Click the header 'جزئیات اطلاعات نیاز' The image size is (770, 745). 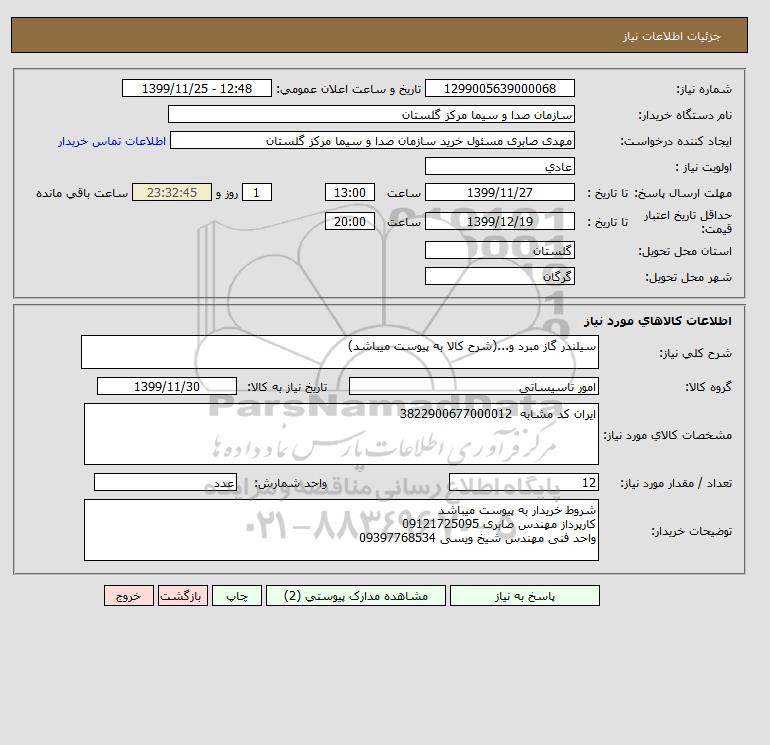[671, 36]
